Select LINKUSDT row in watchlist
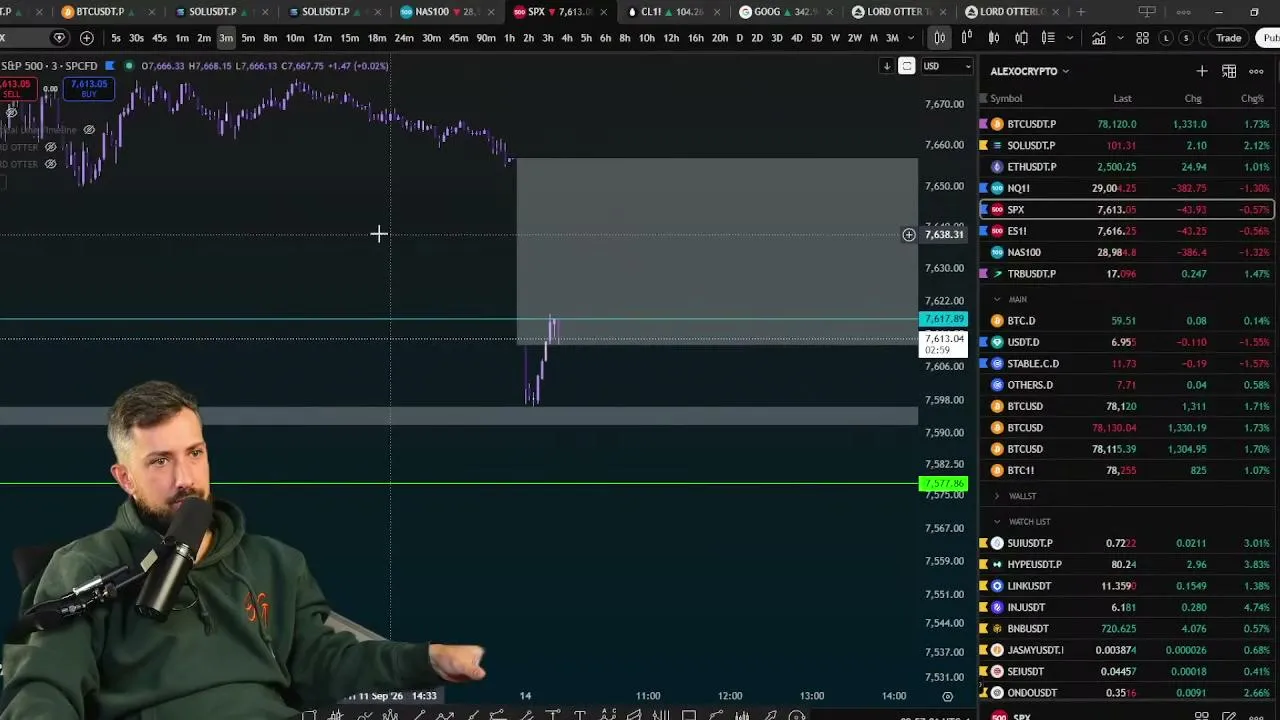This screenshot has height=720, width=1280. (1127, 586)
